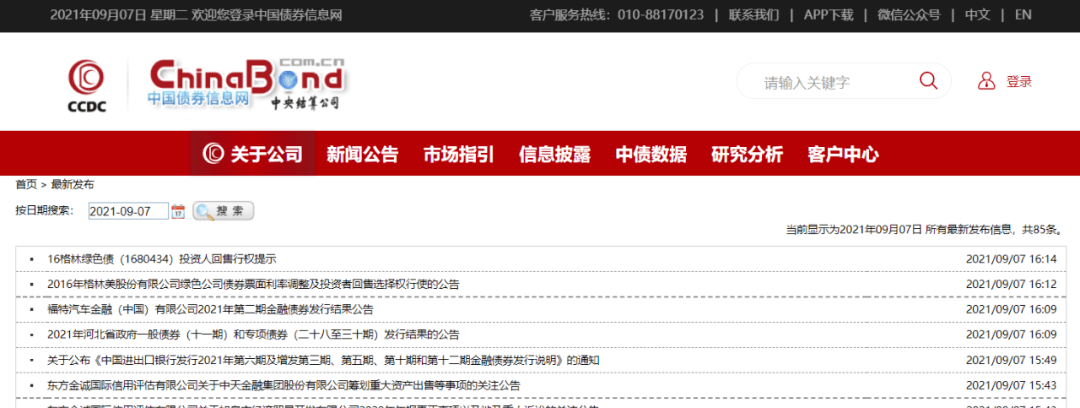Click the 搜索 date search button

tap(223, 211)
